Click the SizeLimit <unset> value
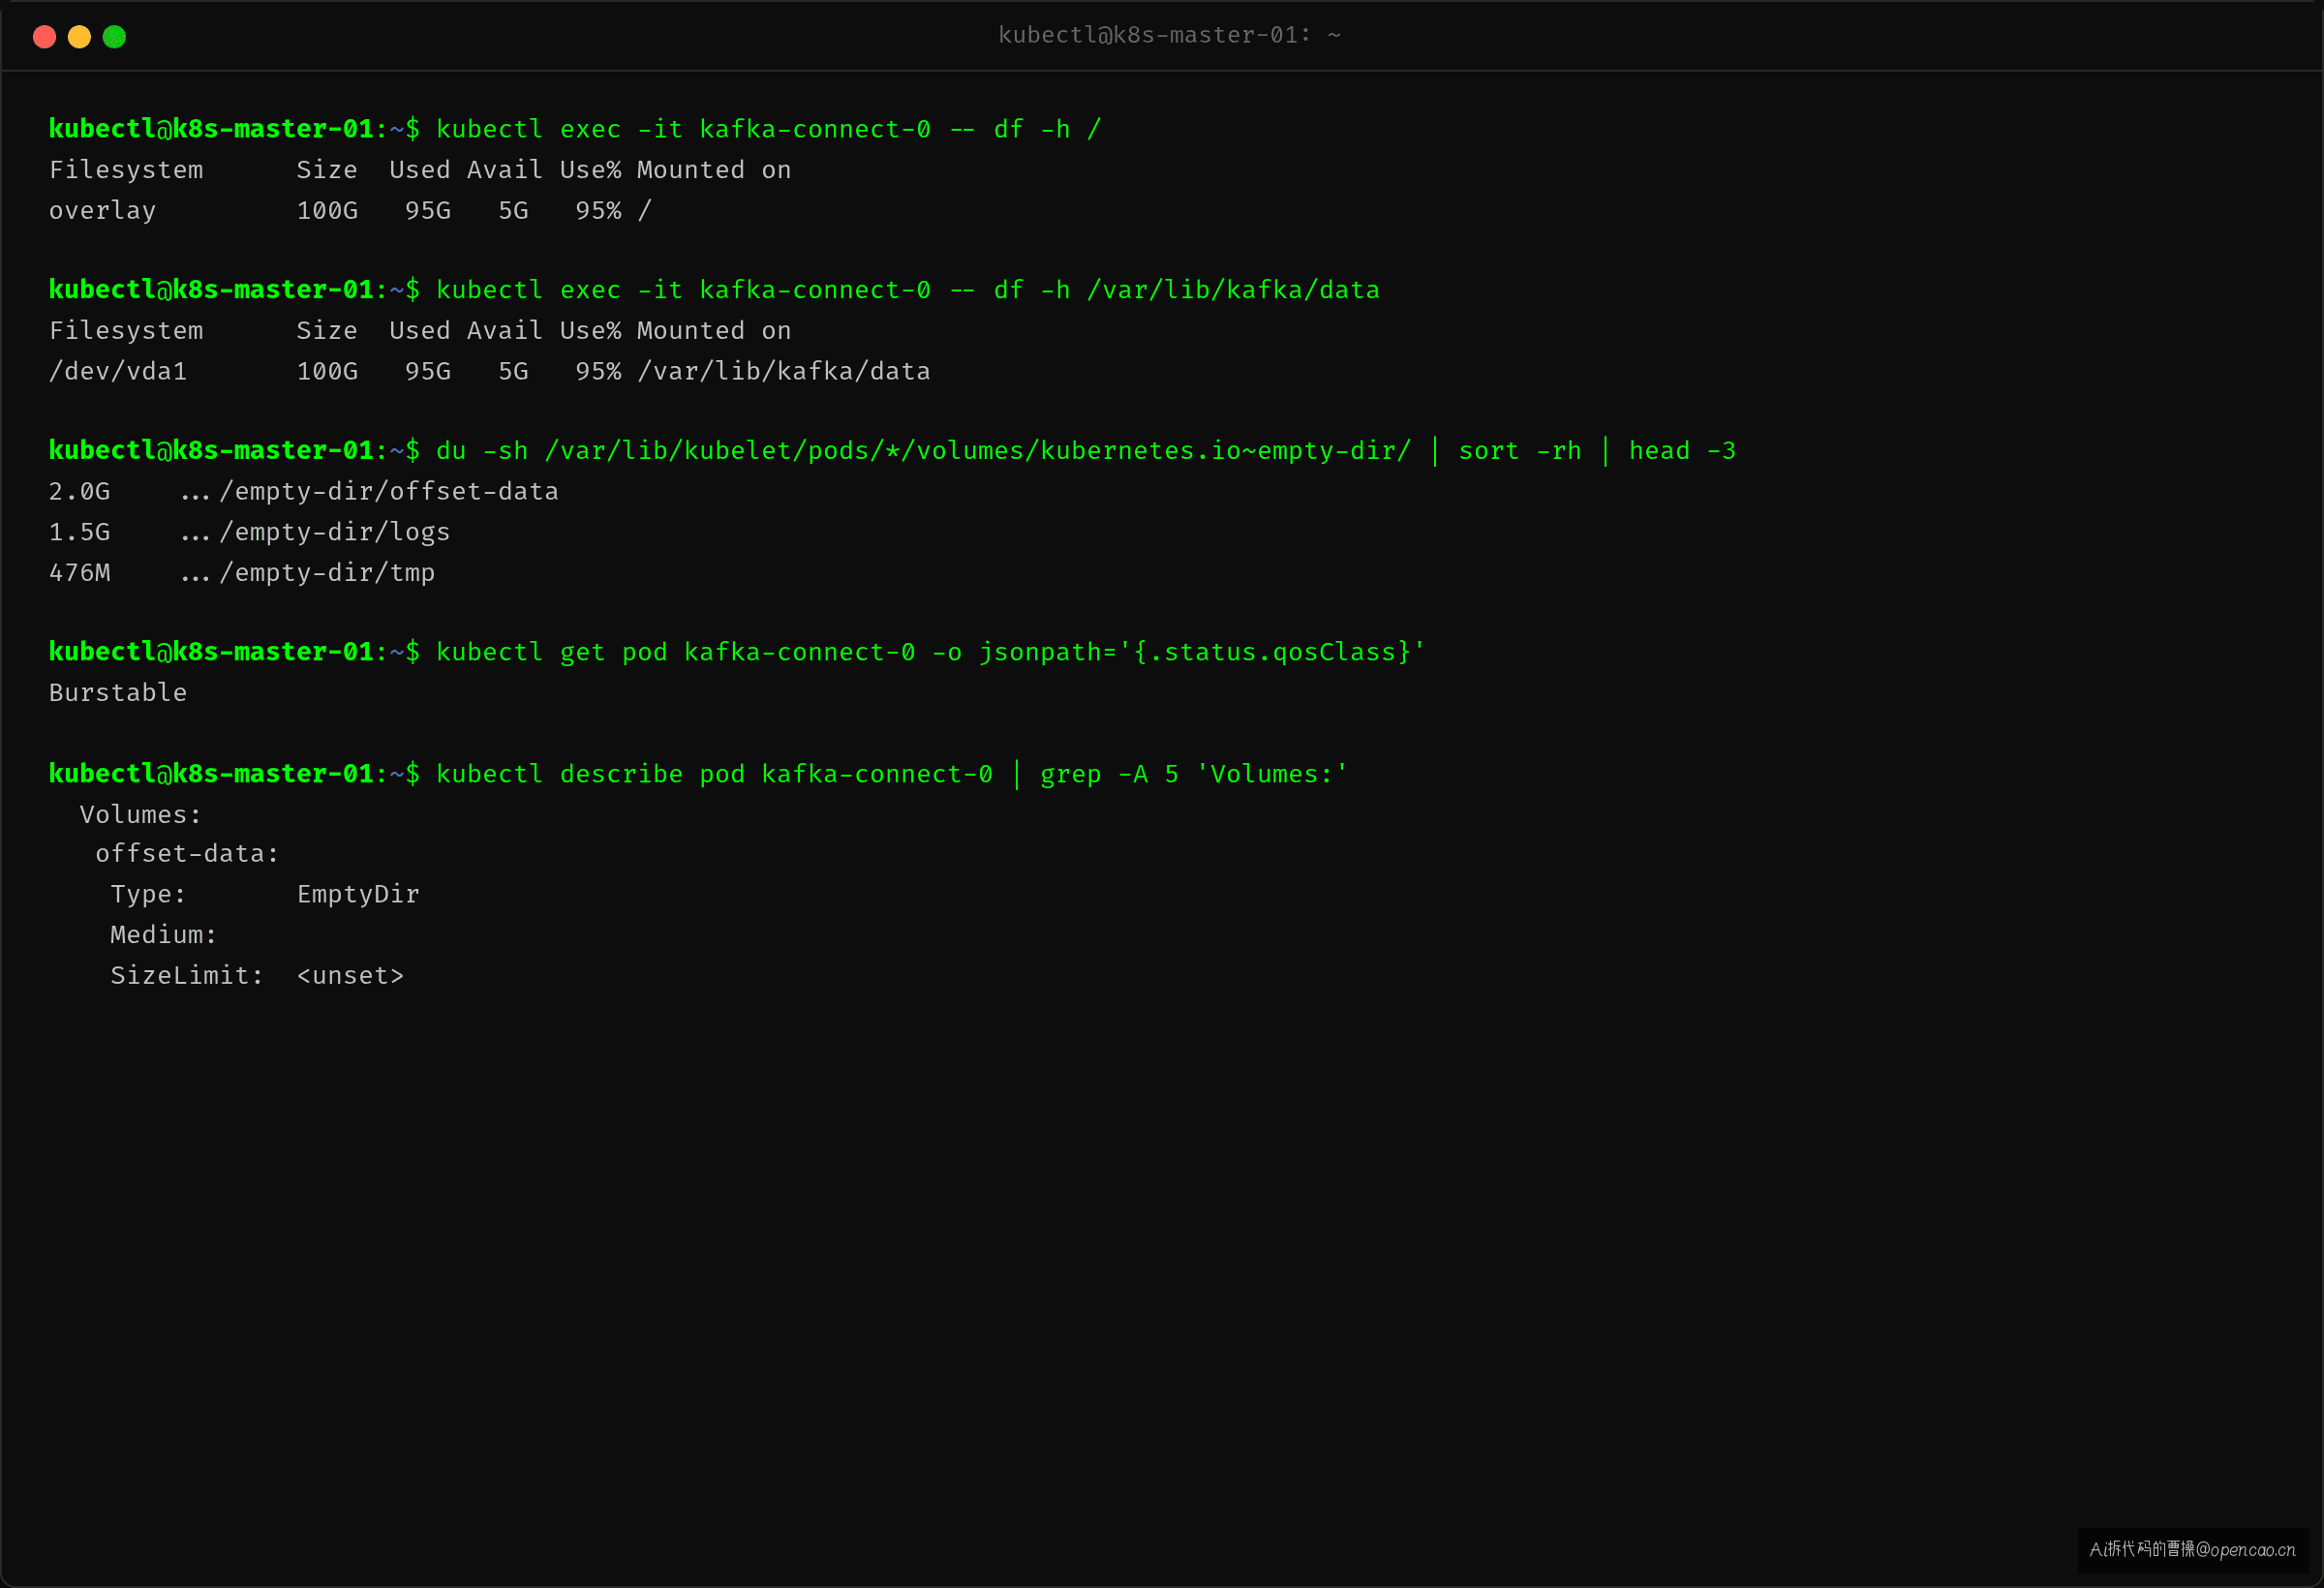Viewport: 2324px width, 1588px height. coord(350,976)
